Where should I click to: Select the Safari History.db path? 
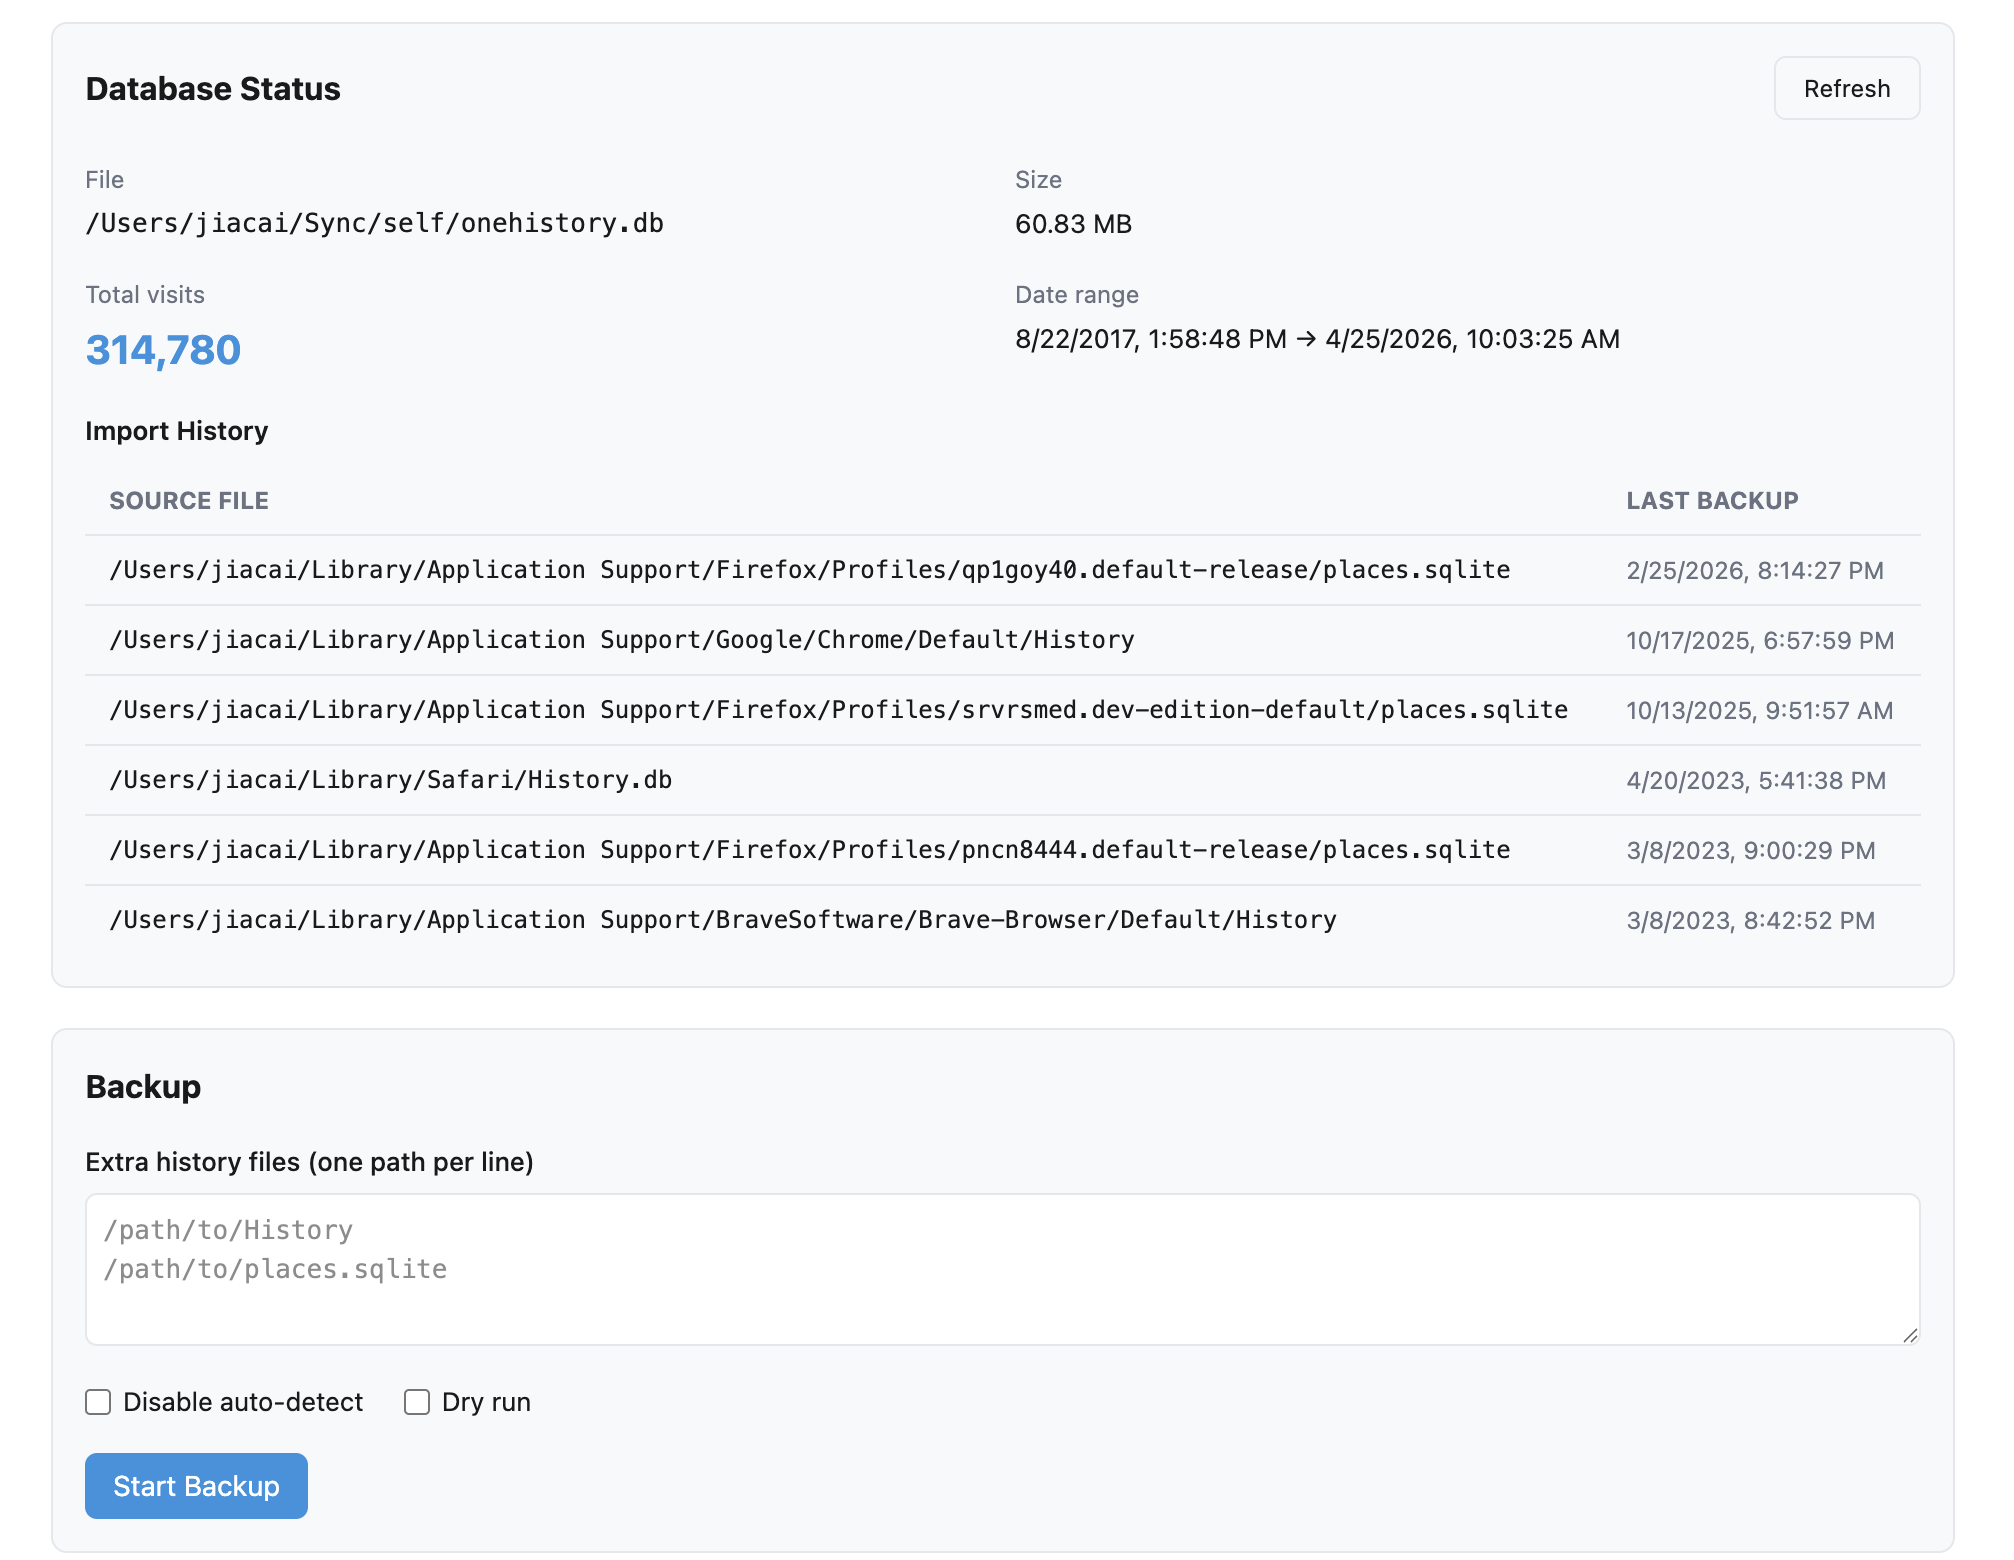(391, 780)
